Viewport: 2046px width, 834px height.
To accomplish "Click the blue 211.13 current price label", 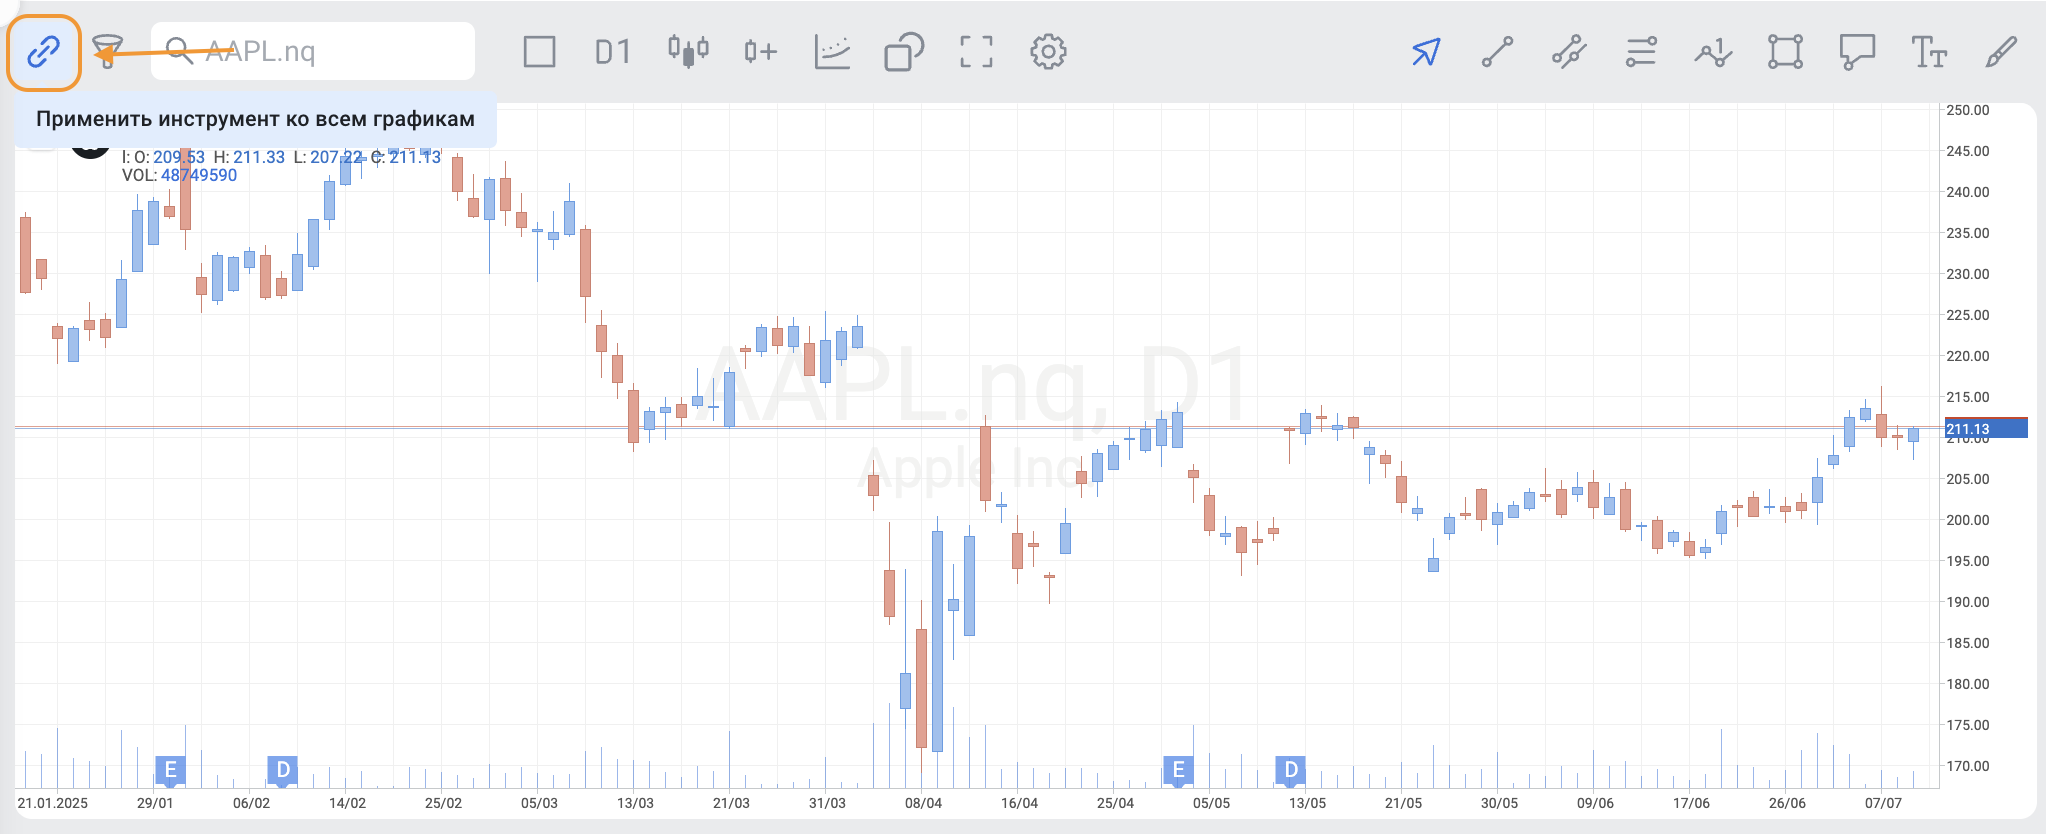I will point(1985,429).
